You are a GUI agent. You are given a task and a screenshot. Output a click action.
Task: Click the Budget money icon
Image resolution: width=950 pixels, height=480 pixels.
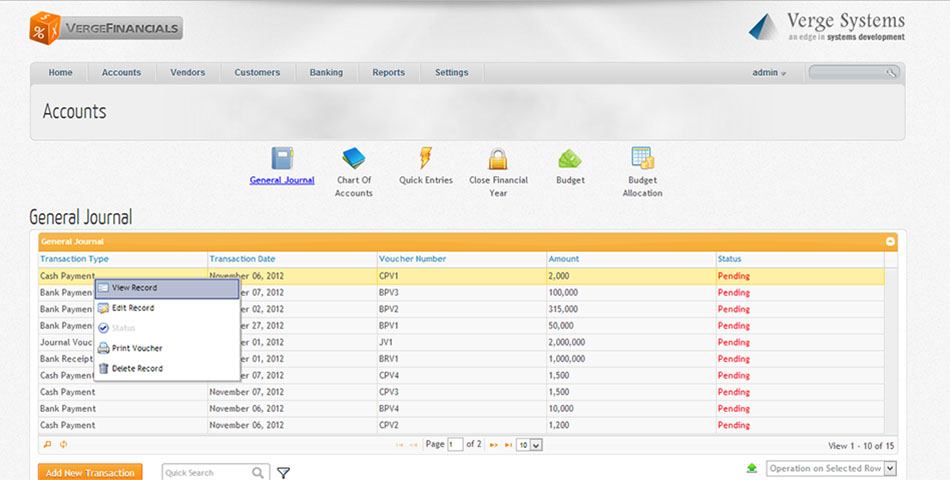pos(570,158)
